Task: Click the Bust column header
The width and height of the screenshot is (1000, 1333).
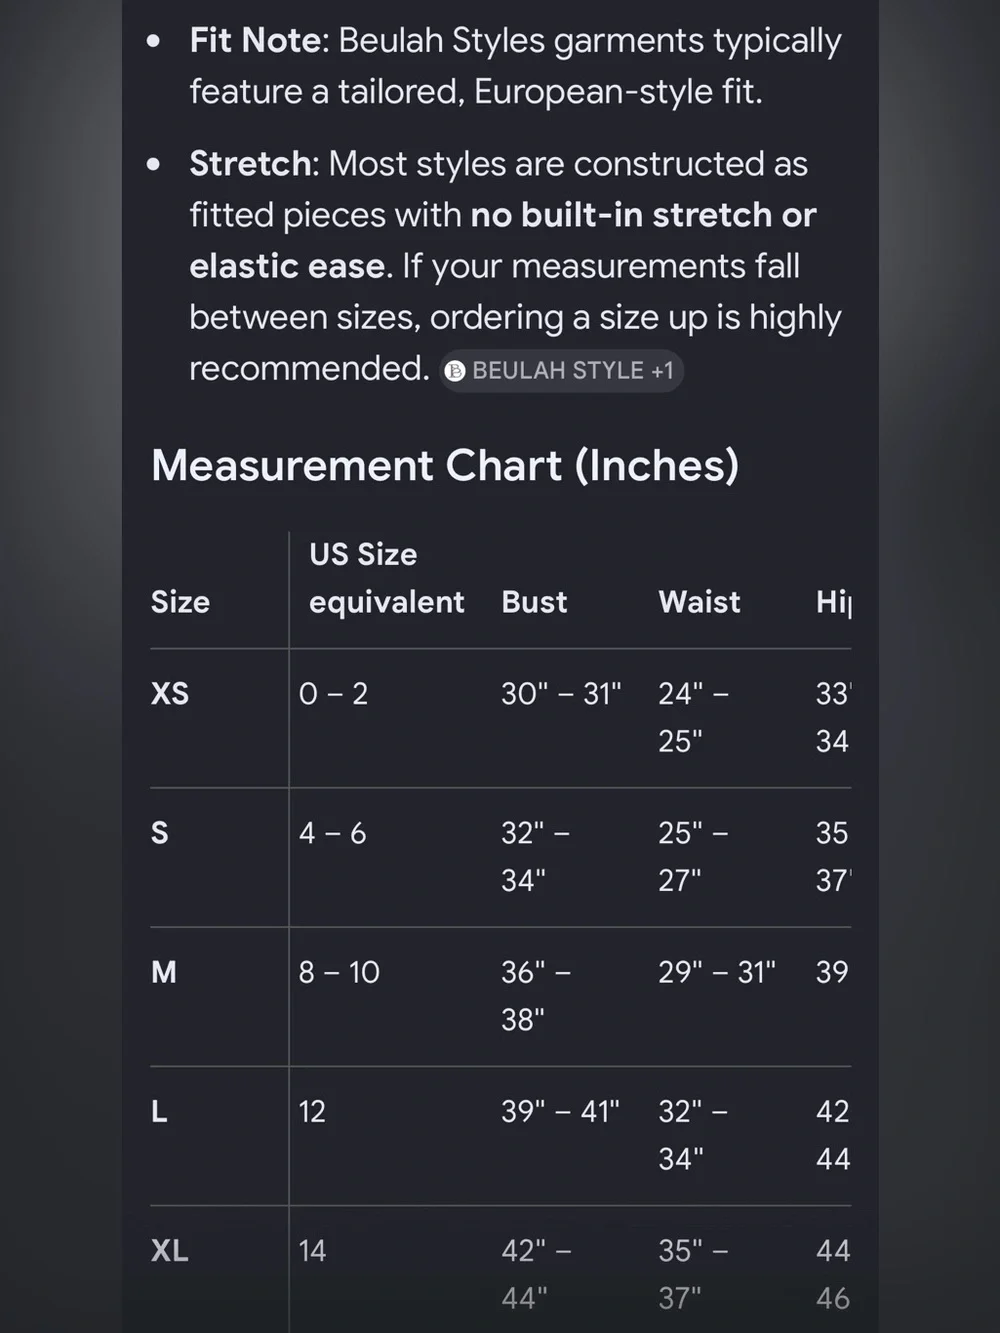Action: (534, 602)
